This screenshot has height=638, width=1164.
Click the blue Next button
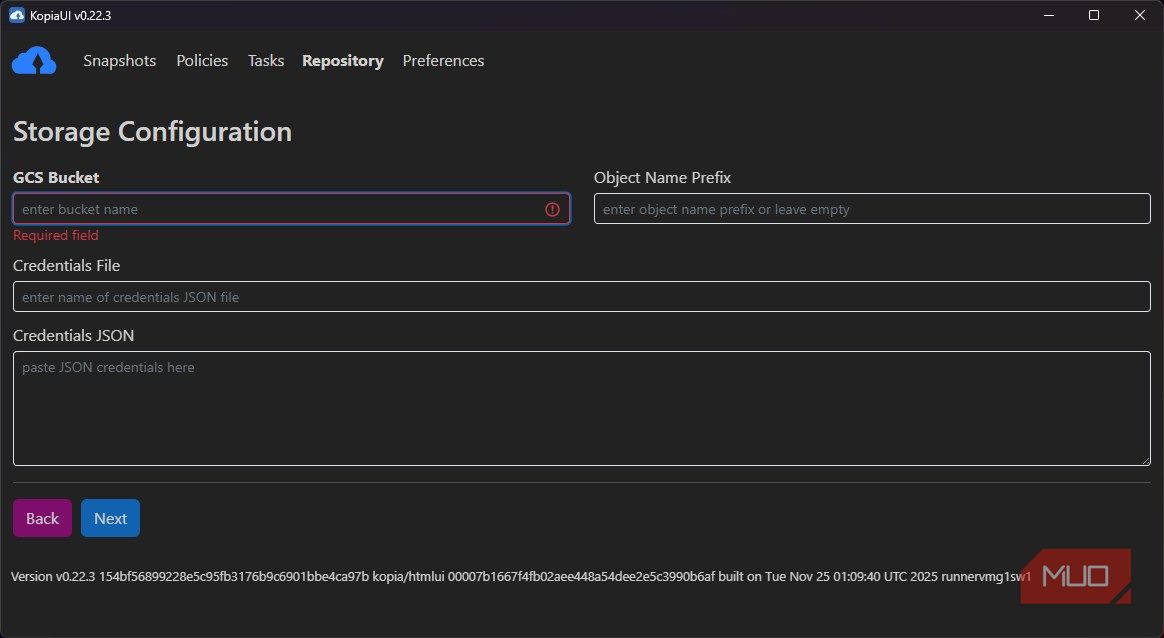(110, 518)
